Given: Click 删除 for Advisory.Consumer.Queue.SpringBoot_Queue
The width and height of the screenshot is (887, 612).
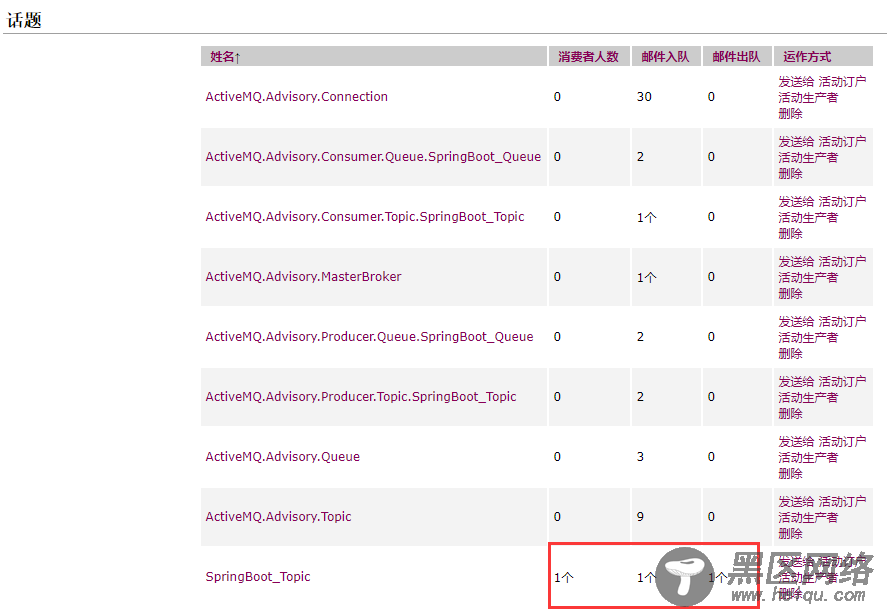Looking at the screenshot, I should pyautogui.click(x=790, y=173).
